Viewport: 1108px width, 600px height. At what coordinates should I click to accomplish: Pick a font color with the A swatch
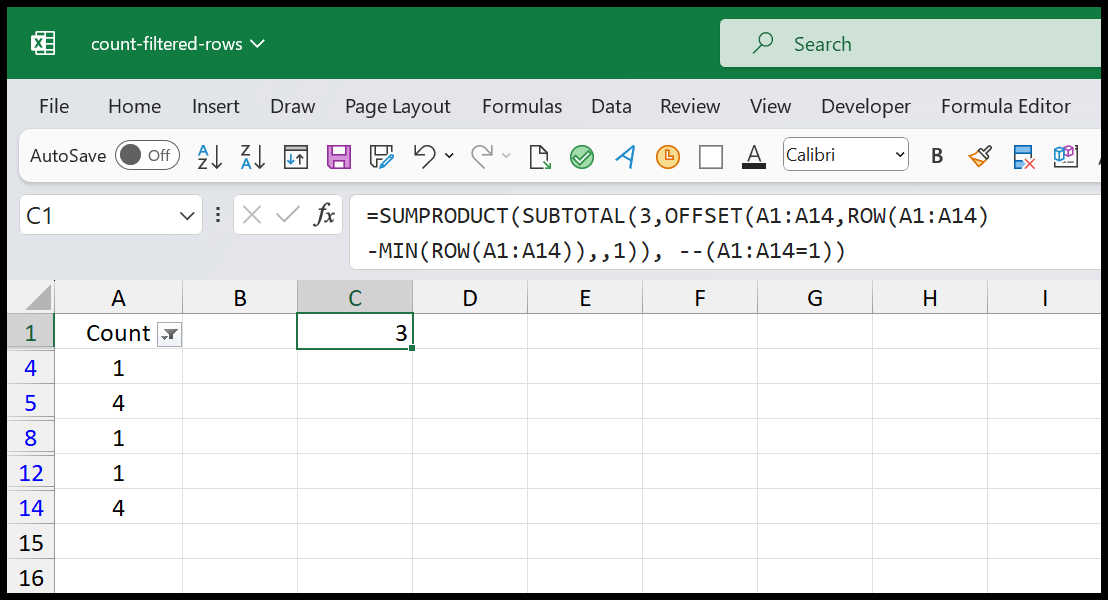point(754,156)
